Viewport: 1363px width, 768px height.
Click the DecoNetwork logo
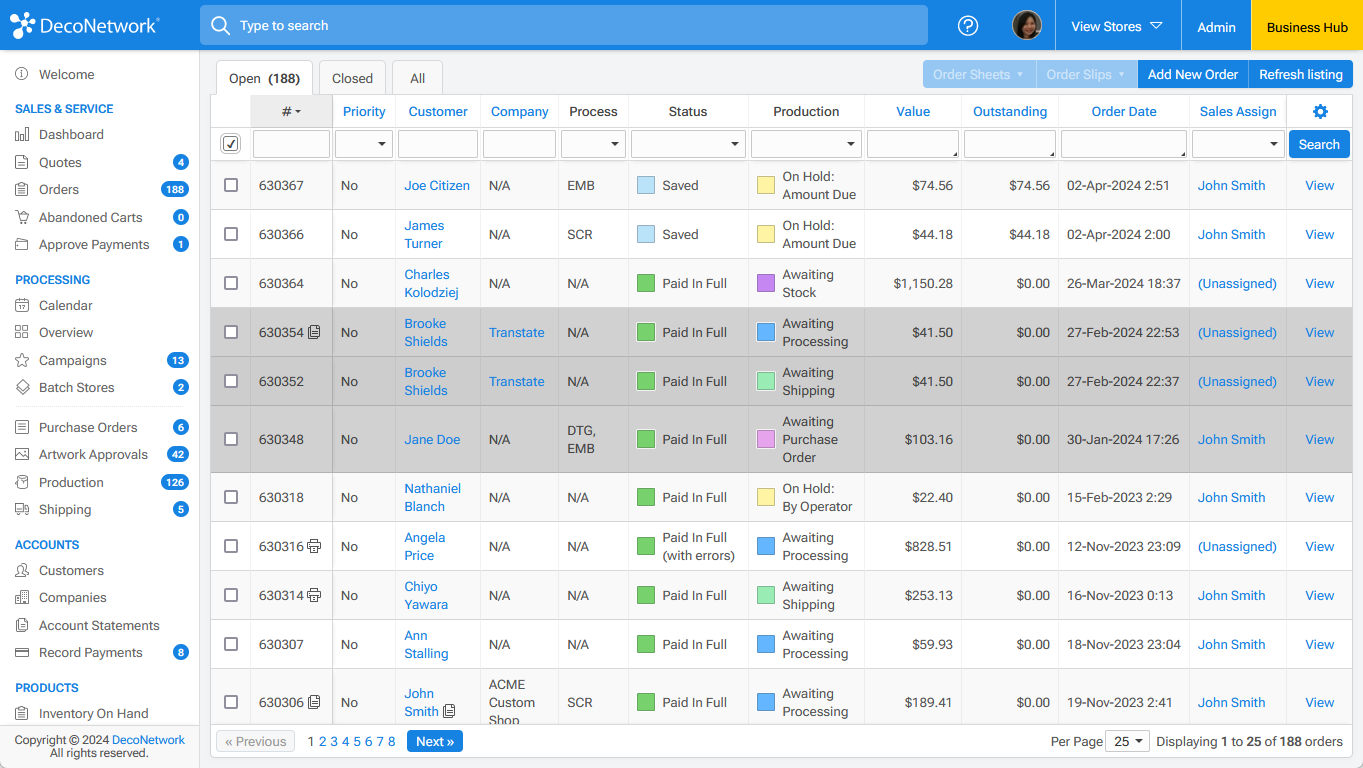[85, 24]
